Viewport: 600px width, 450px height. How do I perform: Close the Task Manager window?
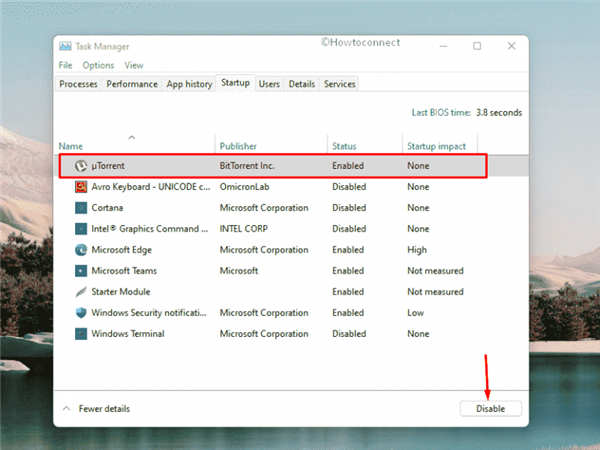coord(511,46)
